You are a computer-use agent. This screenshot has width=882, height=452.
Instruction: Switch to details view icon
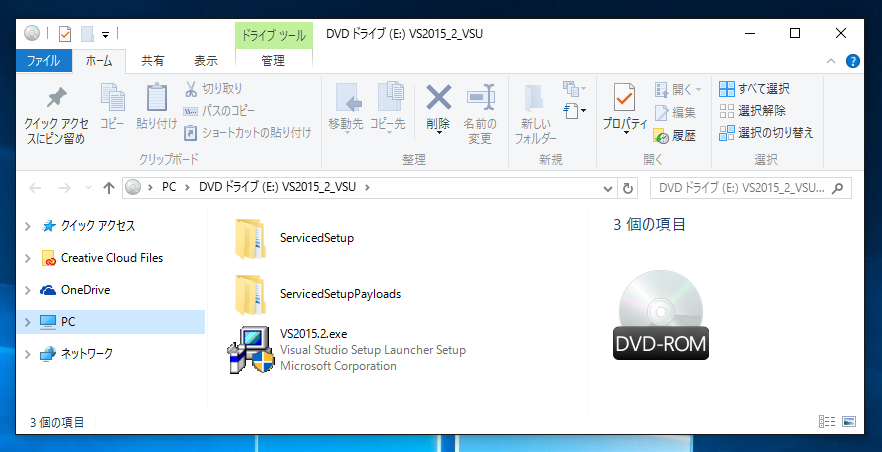pos(827,422)
